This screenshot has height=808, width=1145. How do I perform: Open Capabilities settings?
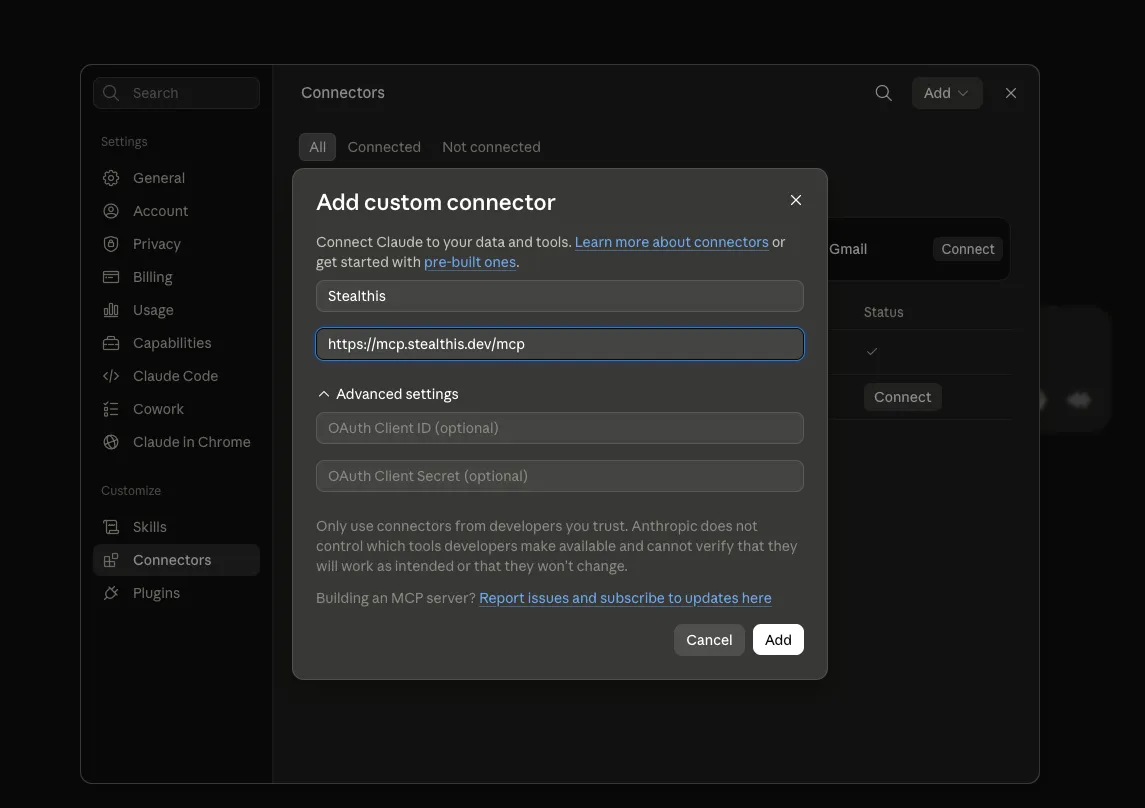(176, 343)
